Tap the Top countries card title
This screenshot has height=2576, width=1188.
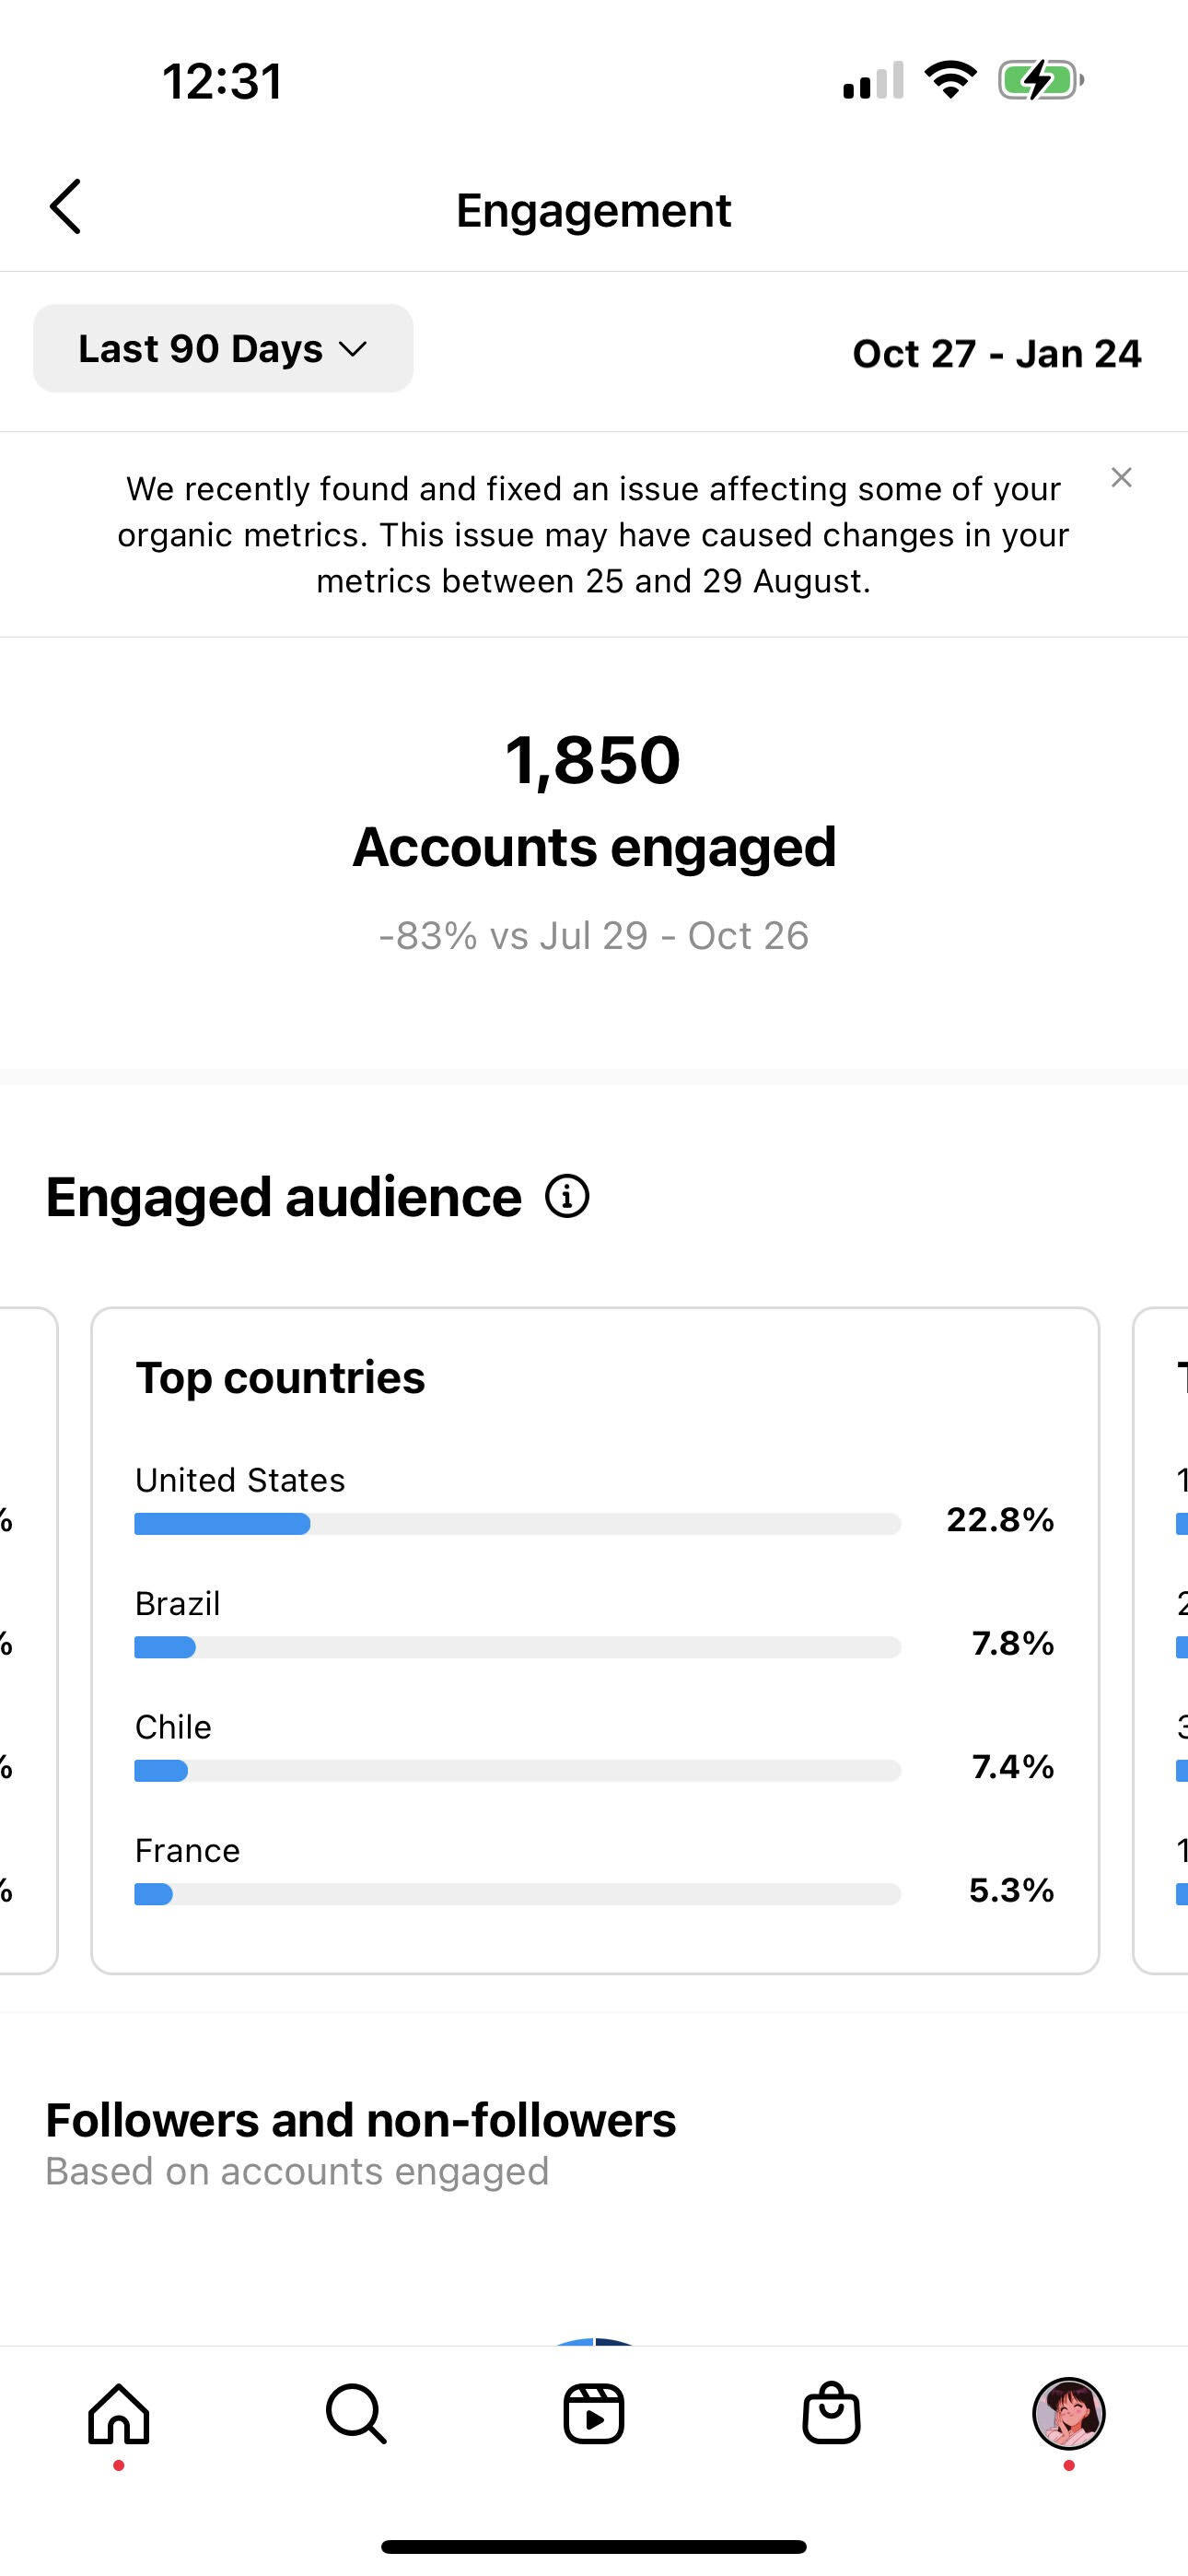[280, 1377]
